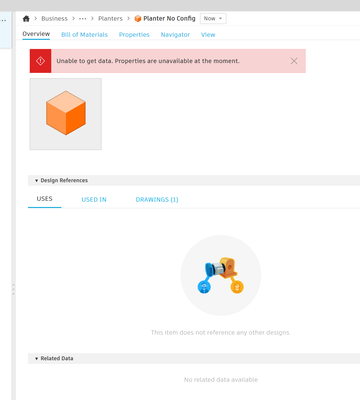Click the 'Unable to get data' error message text

(x=148, y=61)
